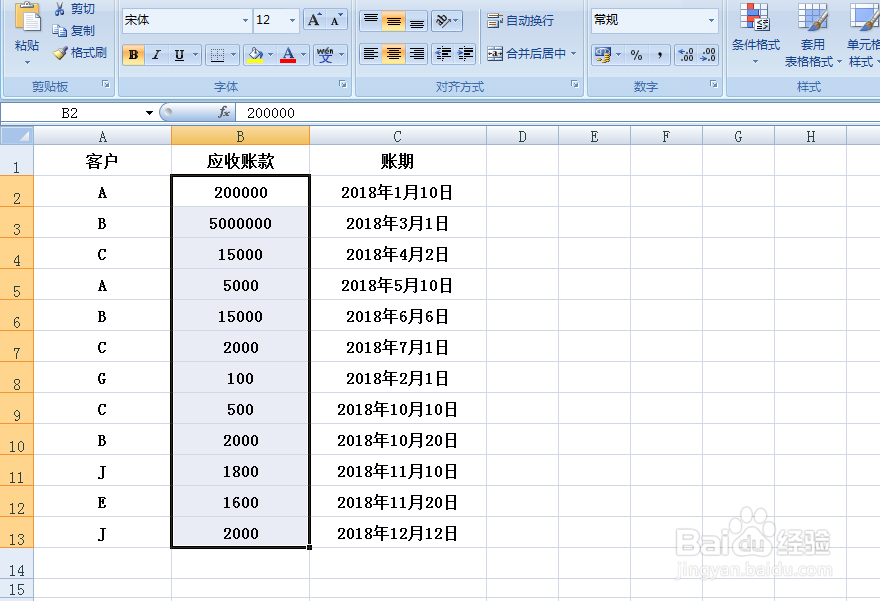Open number format 常规 dropdown
The height and width of the screenshot is (601, 880).
point(711,20)
